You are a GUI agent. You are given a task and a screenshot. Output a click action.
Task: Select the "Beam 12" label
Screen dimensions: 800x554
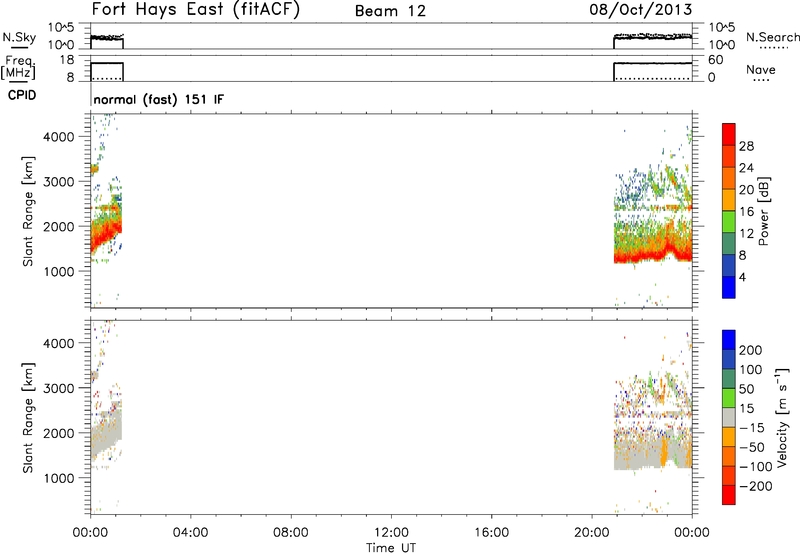click(390, 11)
